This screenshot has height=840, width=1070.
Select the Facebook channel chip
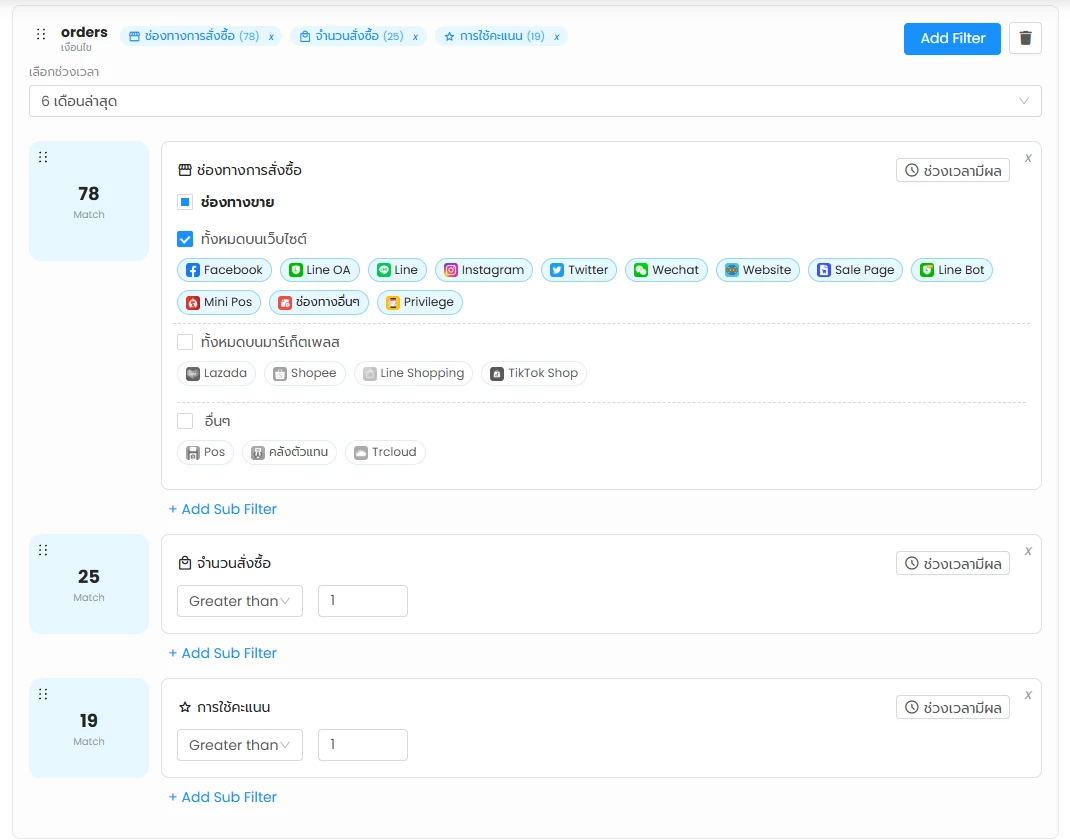click(224, 270)
